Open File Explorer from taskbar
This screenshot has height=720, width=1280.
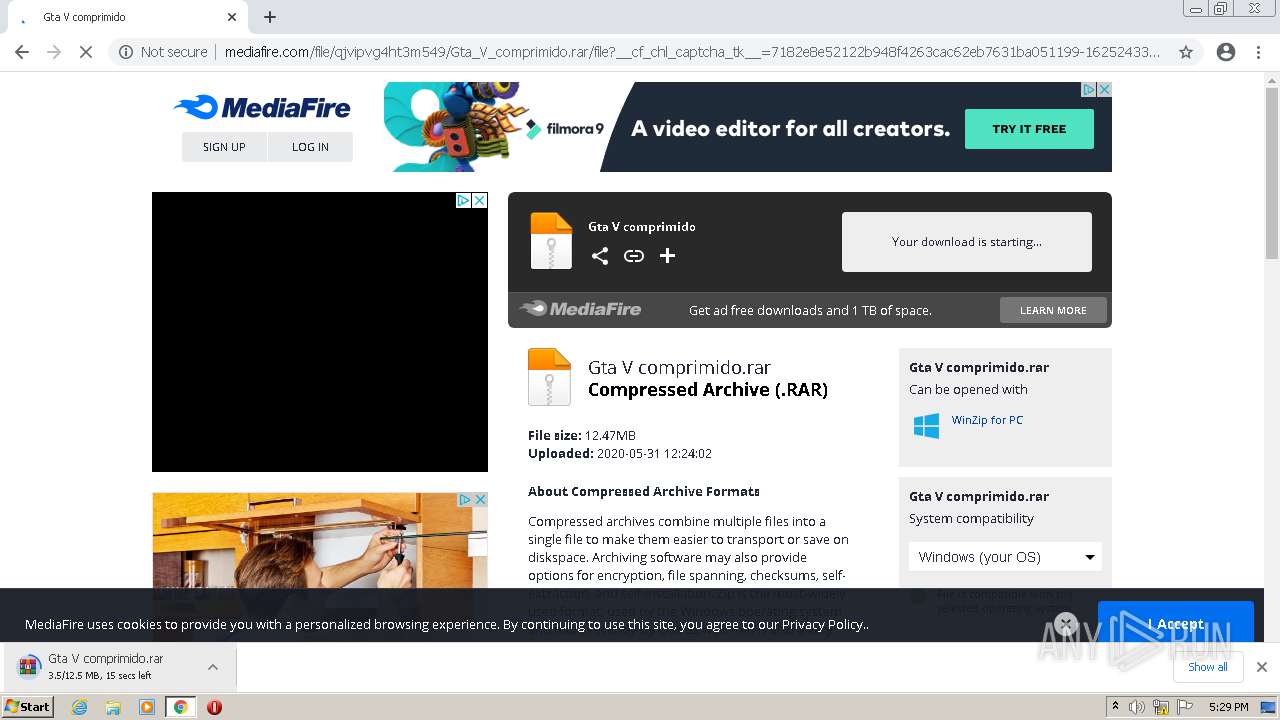(113, 707)
